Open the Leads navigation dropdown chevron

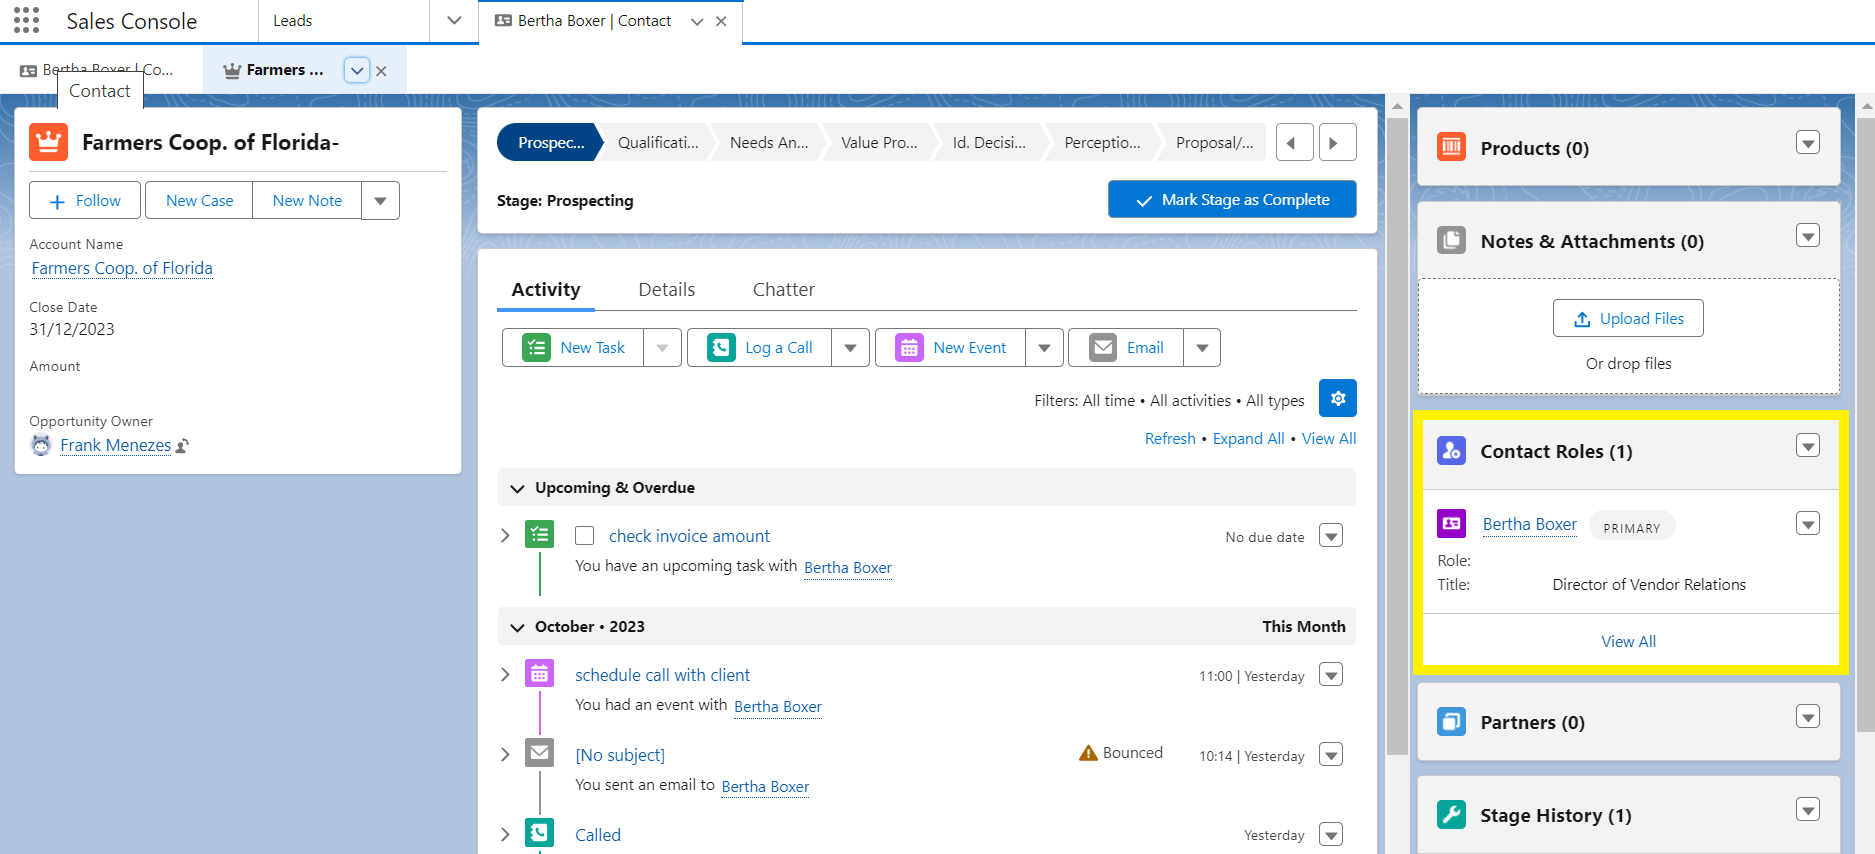coord(454,20)
